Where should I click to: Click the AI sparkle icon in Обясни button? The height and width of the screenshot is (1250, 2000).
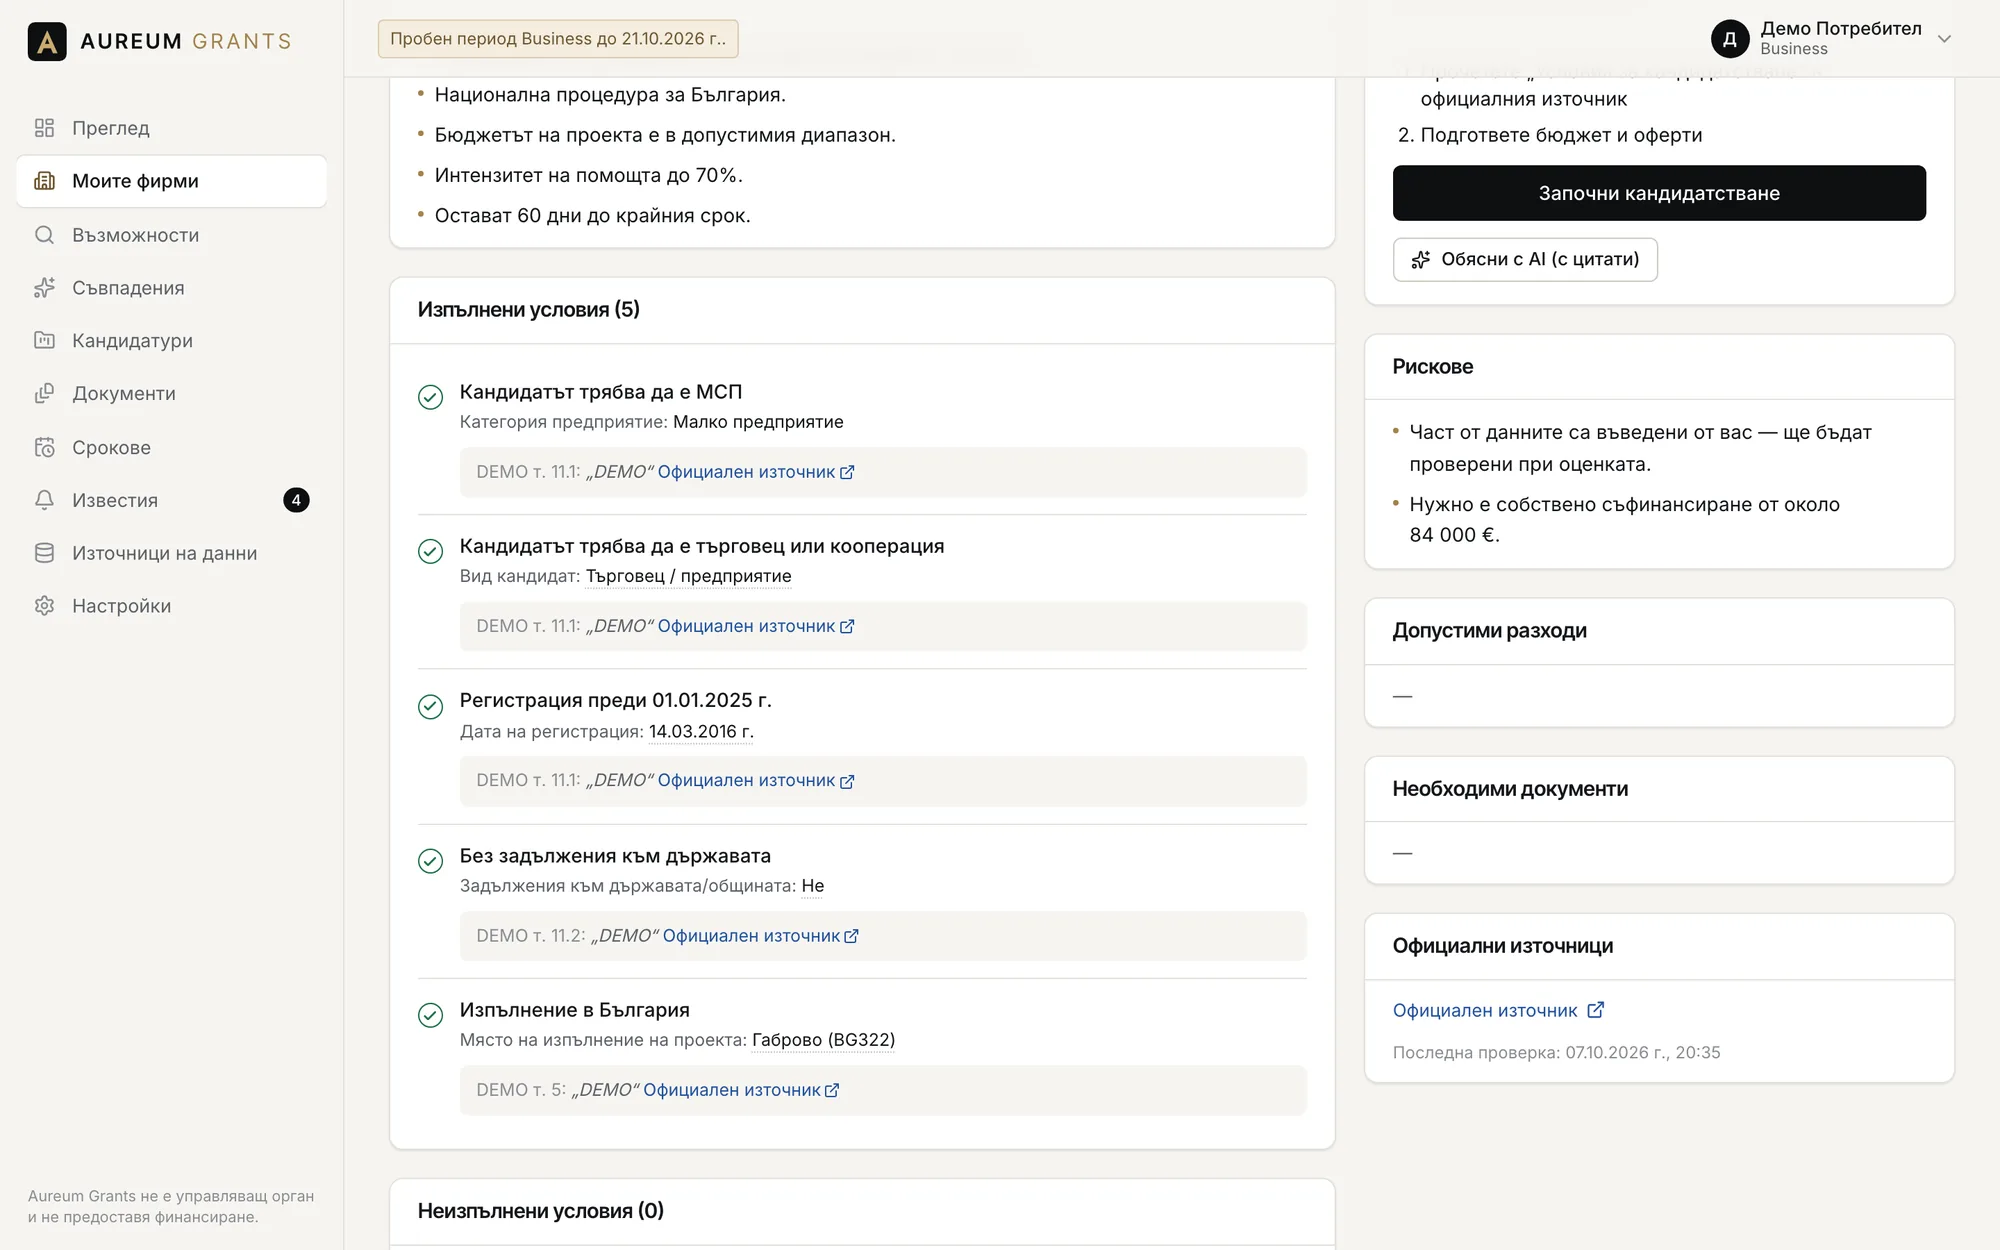point(1420,260)
